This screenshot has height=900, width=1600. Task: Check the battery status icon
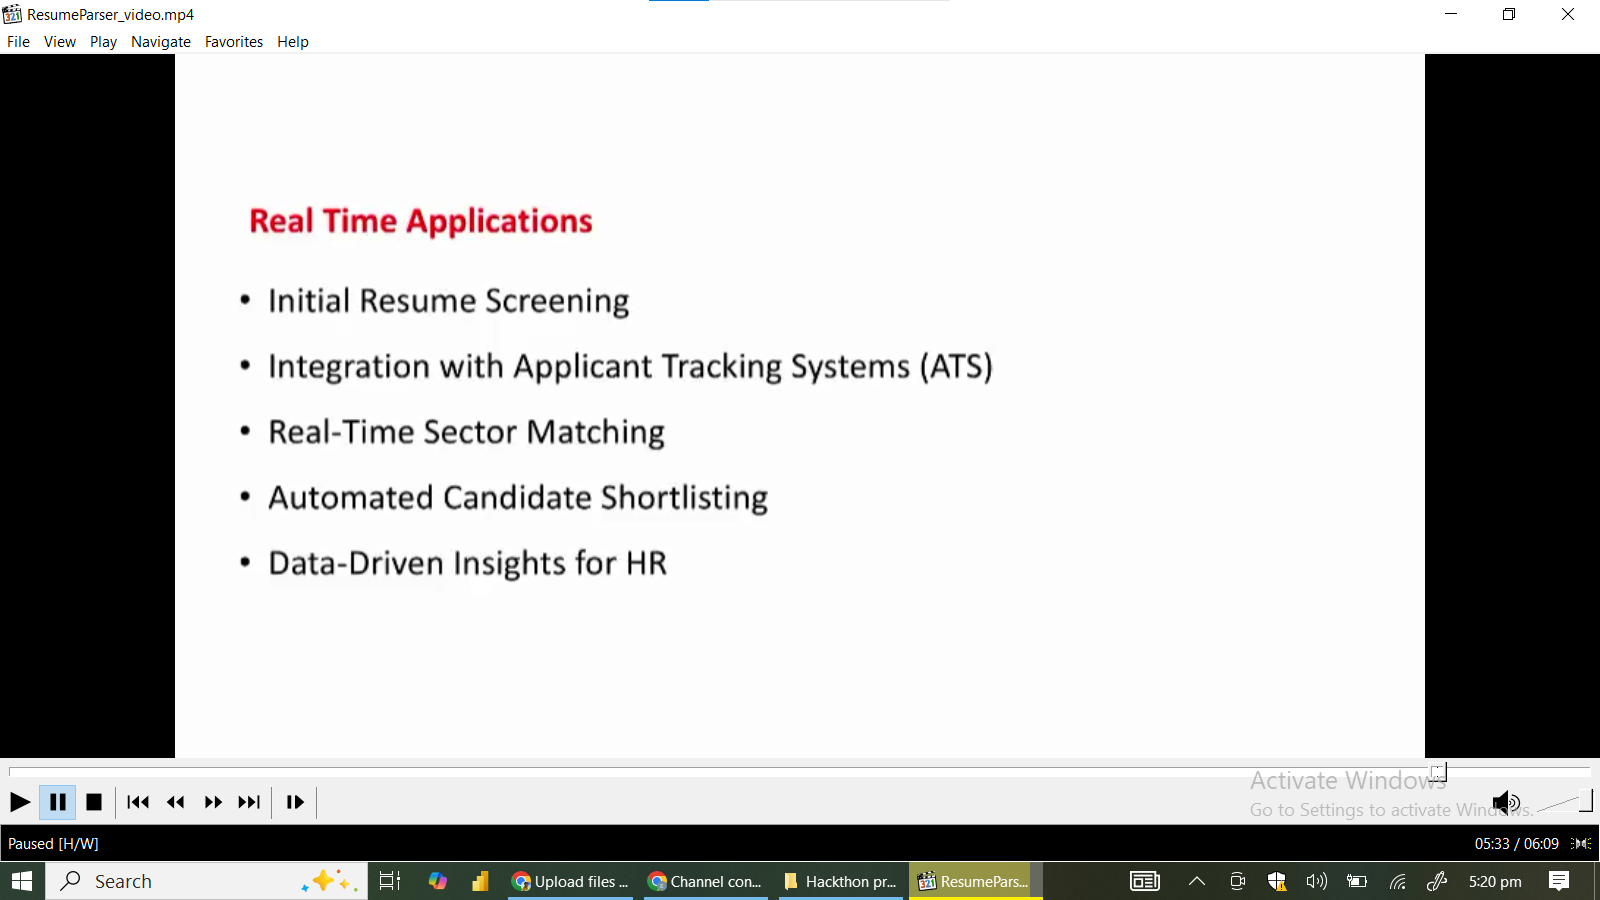coord(1357,881)
